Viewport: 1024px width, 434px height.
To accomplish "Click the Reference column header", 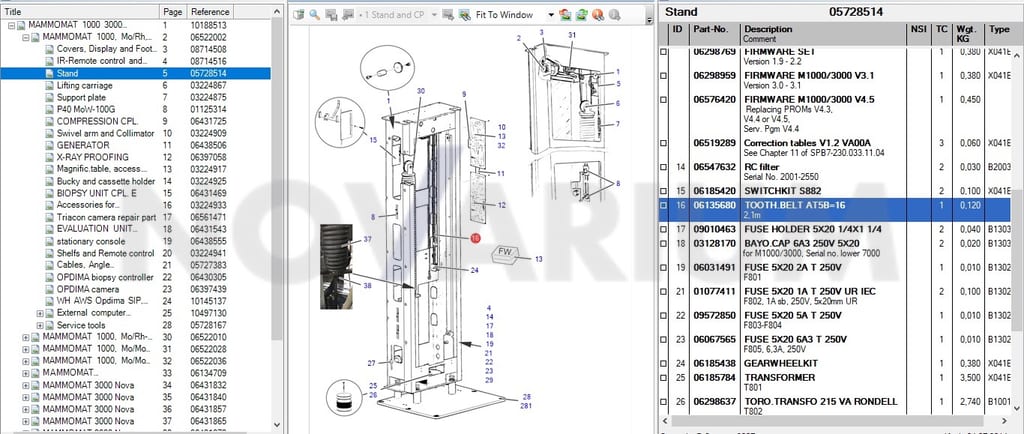I will [x=210, y=12].
